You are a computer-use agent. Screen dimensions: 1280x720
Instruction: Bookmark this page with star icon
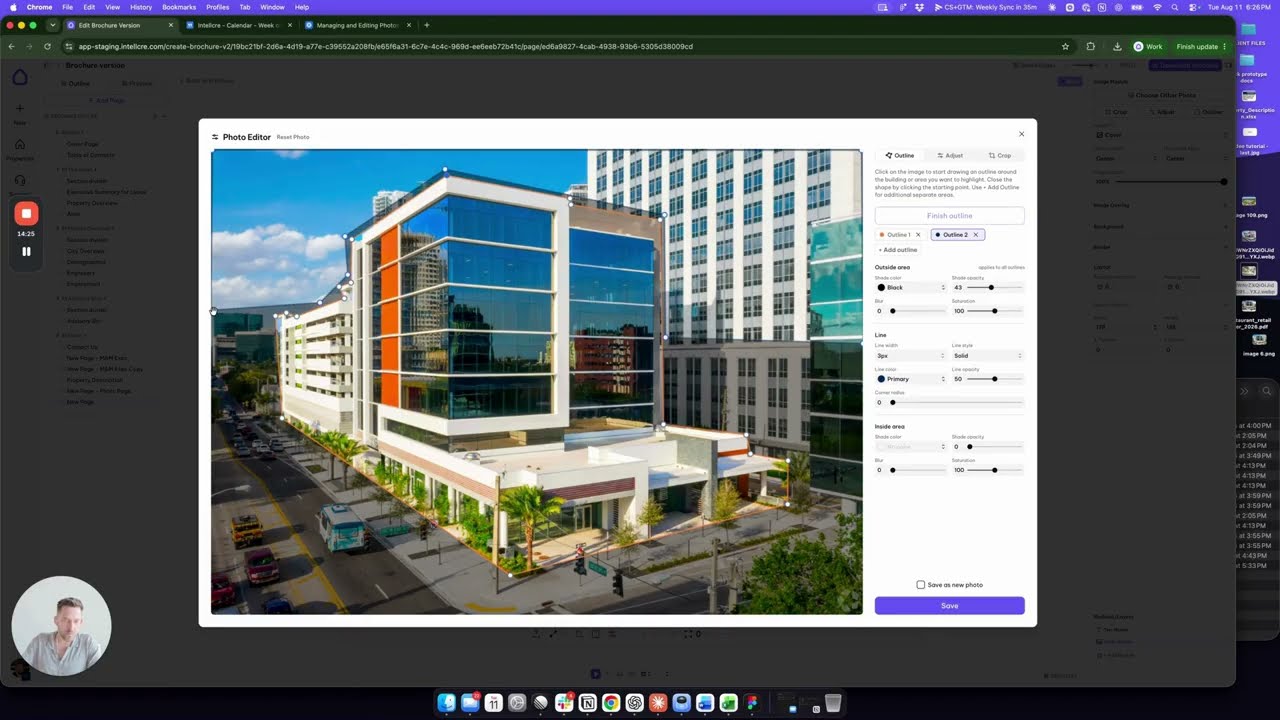click(x=1065, y=46)
